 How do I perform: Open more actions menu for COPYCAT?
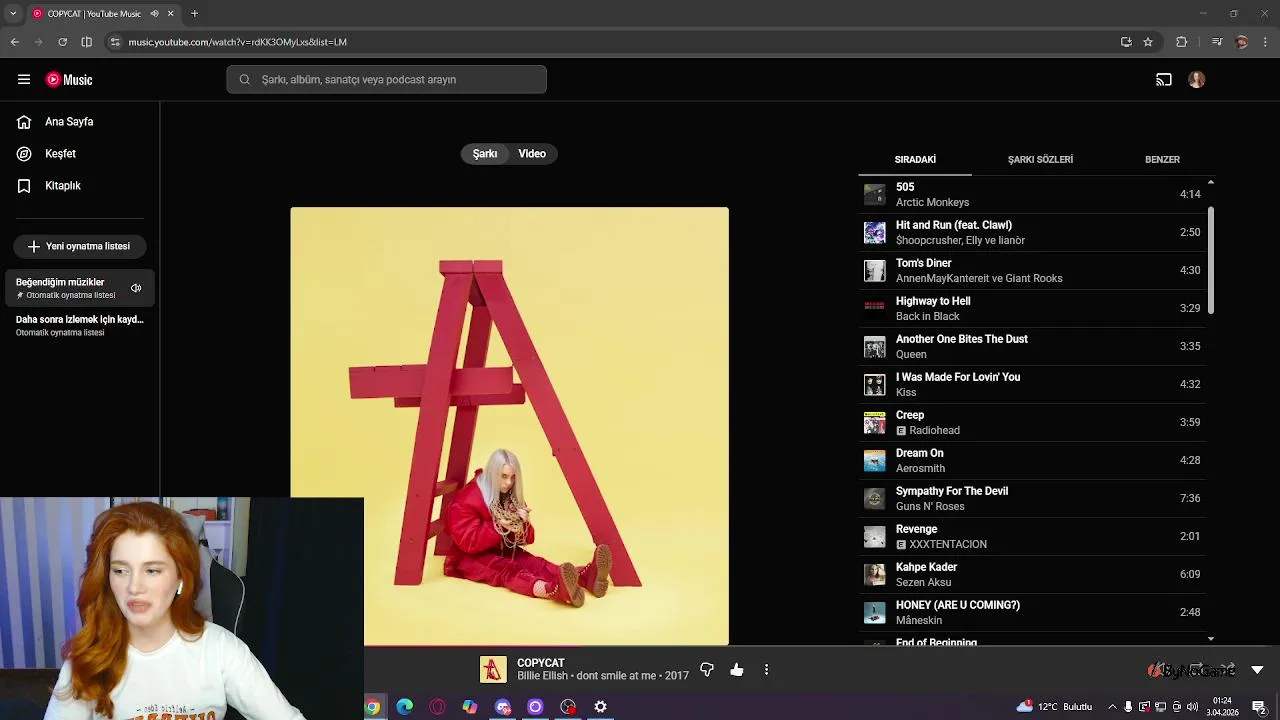766,670
